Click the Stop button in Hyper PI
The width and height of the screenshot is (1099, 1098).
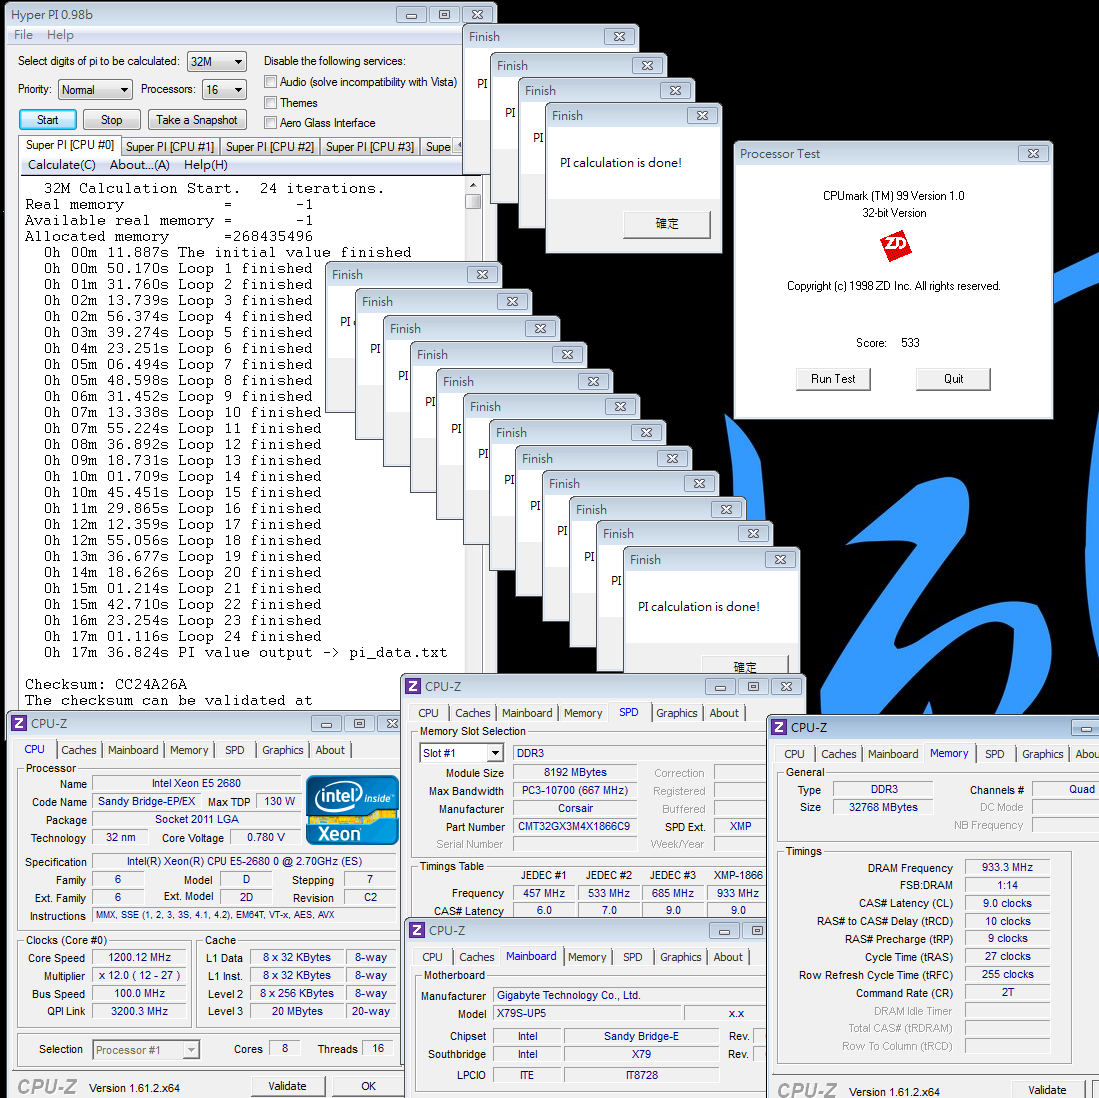coord(111,120)
